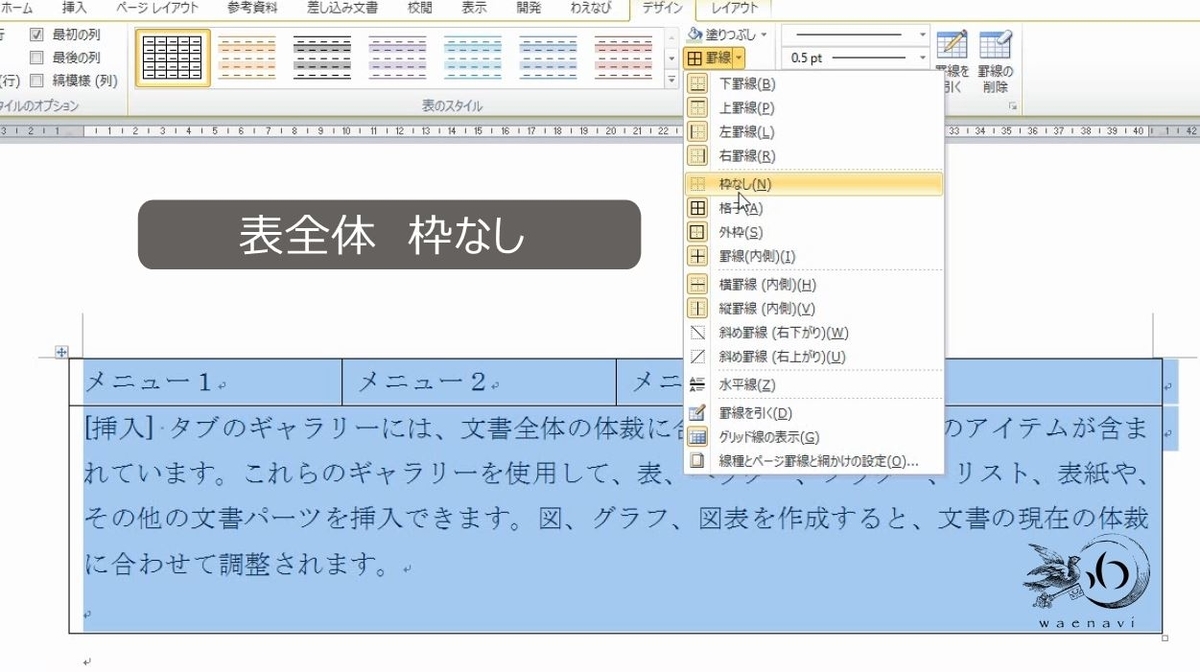The width and height of the screenshot is (1200, 672).
Task: Add 斜め罫線 (右下がり) diagonal down border
Action: coord(813,332)
